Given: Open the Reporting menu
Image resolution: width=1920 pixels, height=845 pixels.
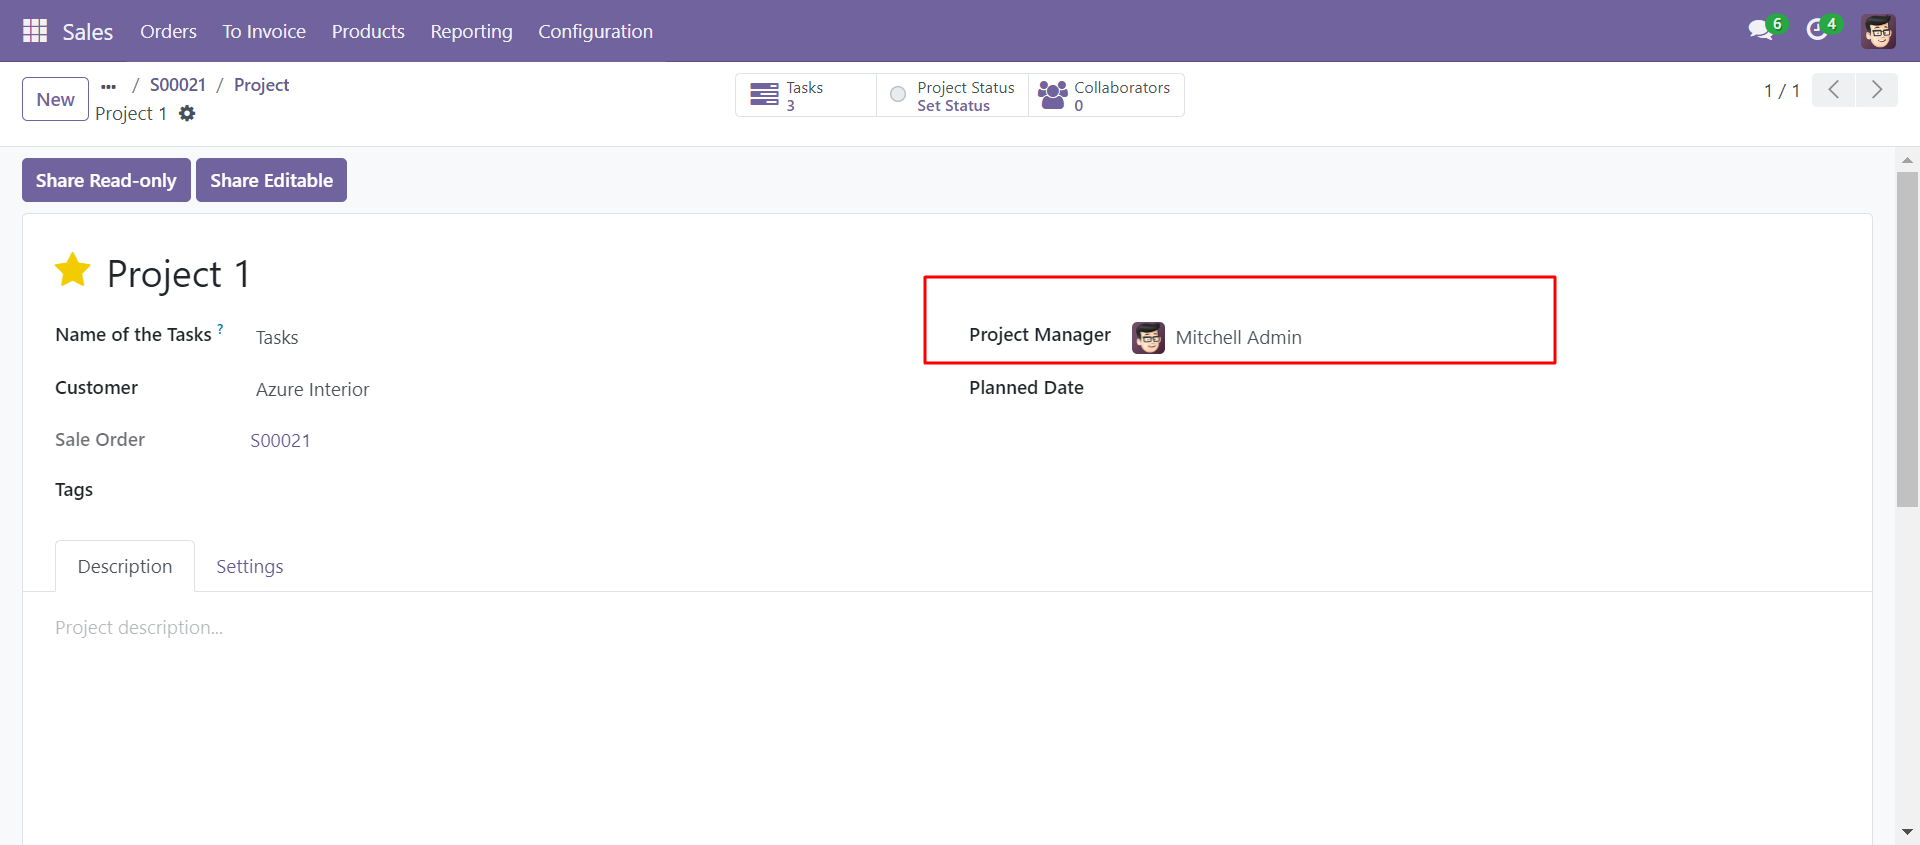Looking at the screenshot, I should click(471, 31).
